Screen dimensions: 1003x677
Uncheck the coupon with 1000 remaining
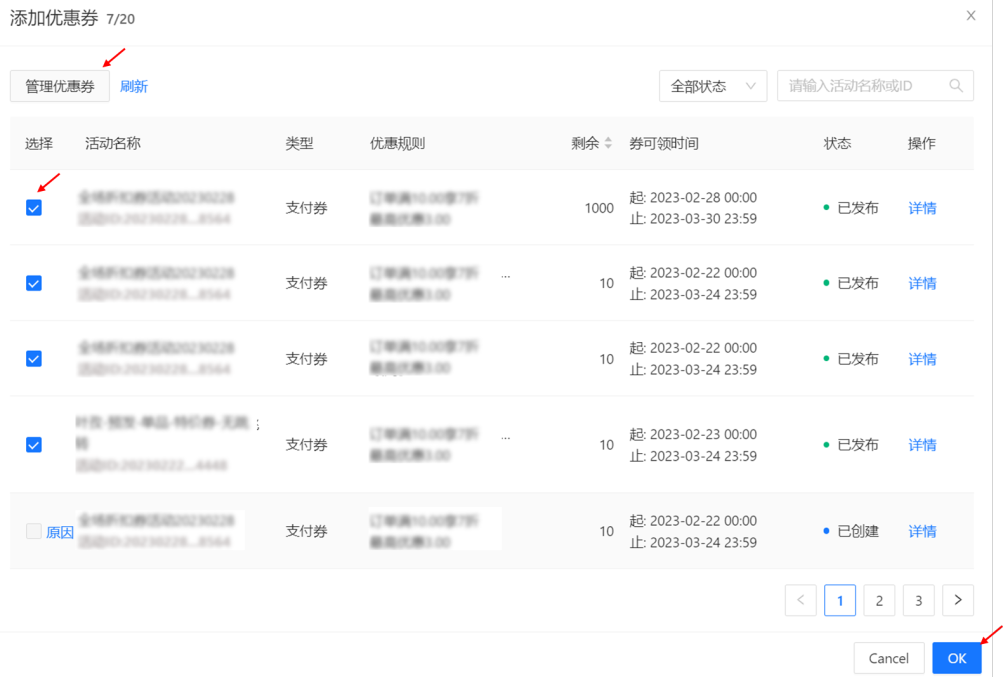click(34, 208)
